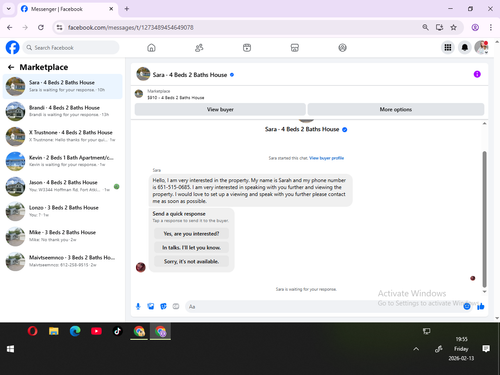Attach a file using the photo icon
The height and width of the screenshot is (375, 500).
pyautogui.click(x=151, y=306)
